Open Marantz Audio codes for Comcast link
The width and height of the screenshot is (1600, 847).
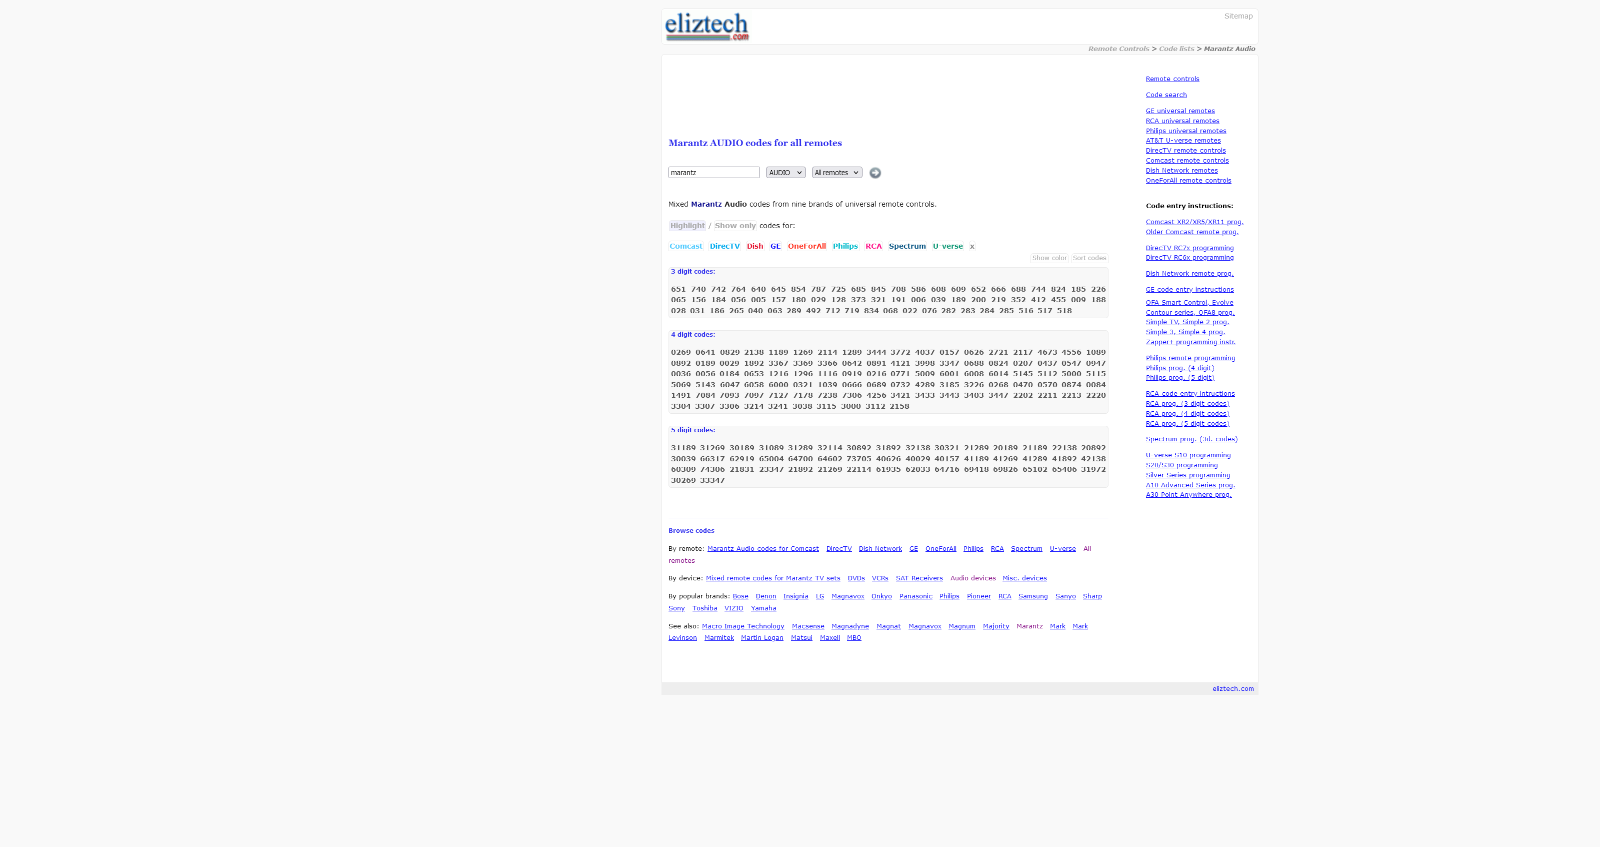pos(763,549)
